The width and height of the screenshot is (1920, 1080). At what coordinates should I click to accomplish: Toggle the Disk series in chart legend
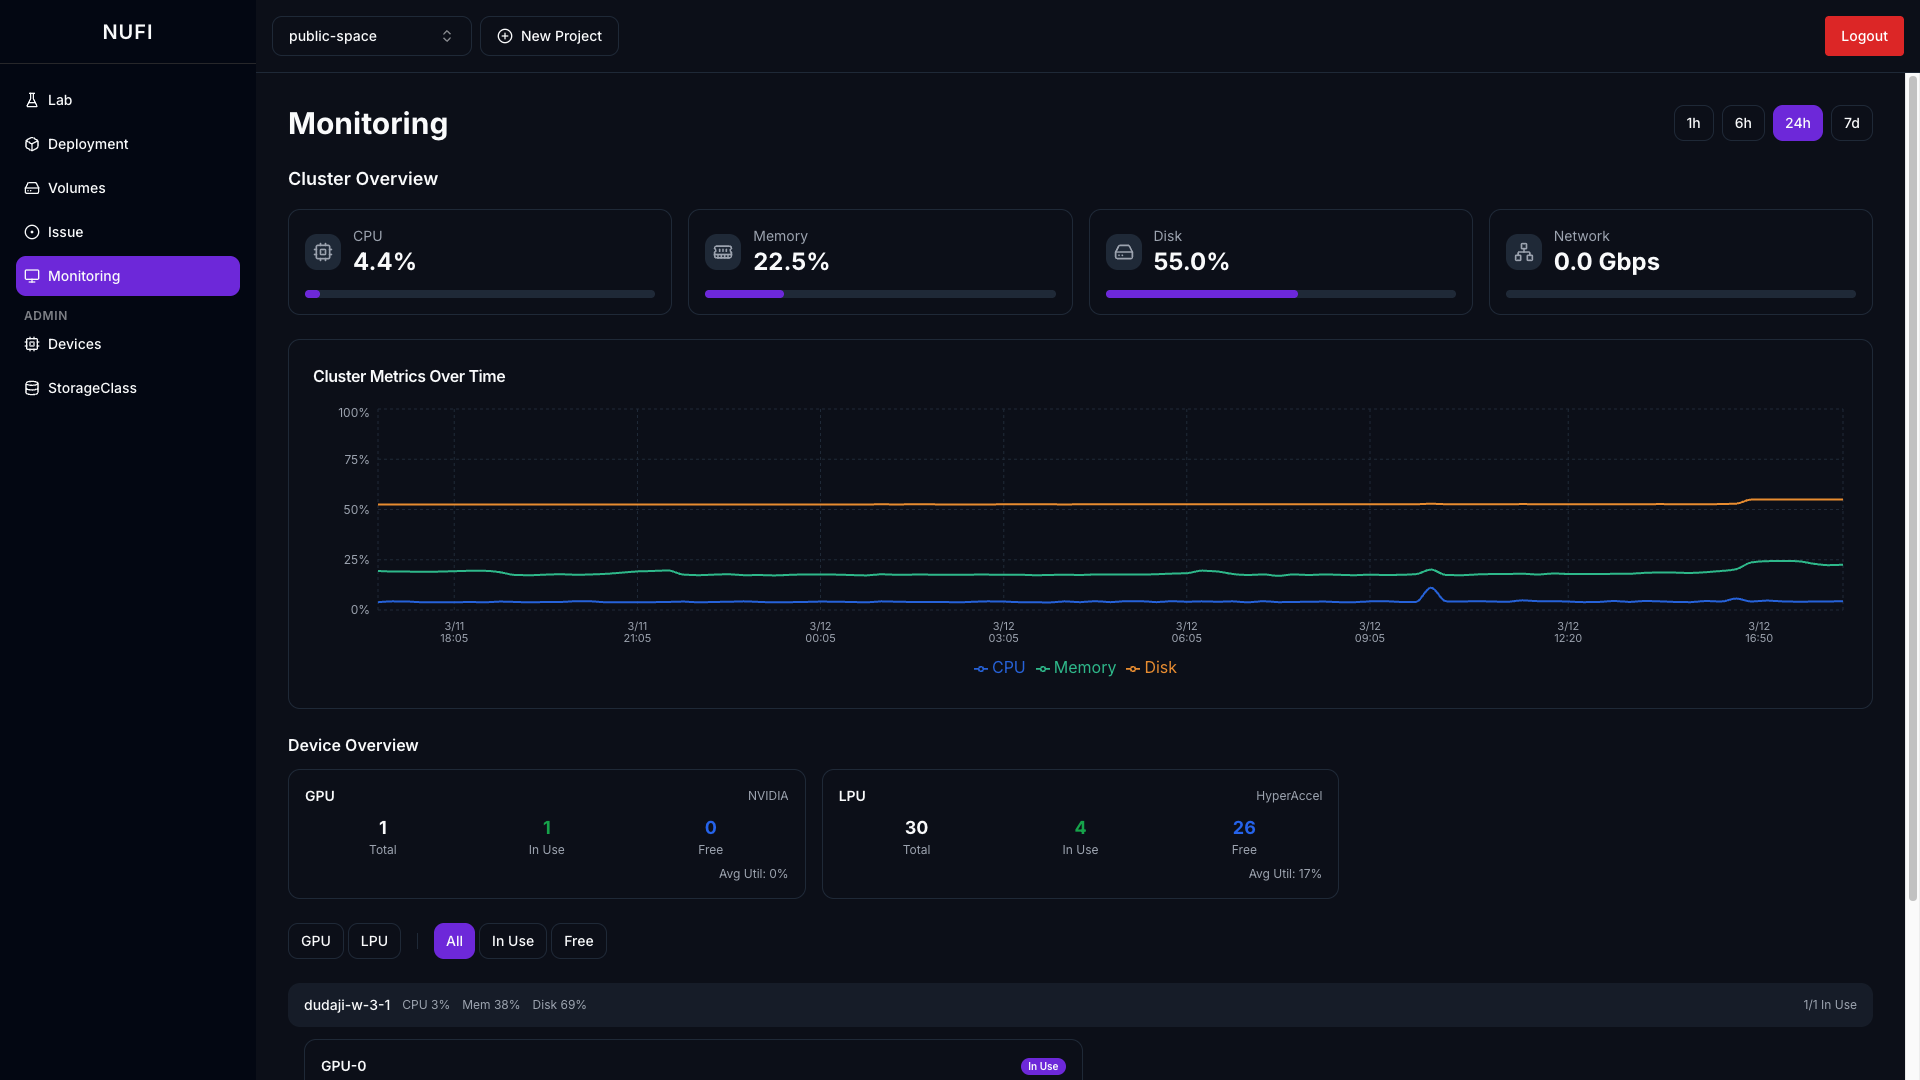(1151, 668)
